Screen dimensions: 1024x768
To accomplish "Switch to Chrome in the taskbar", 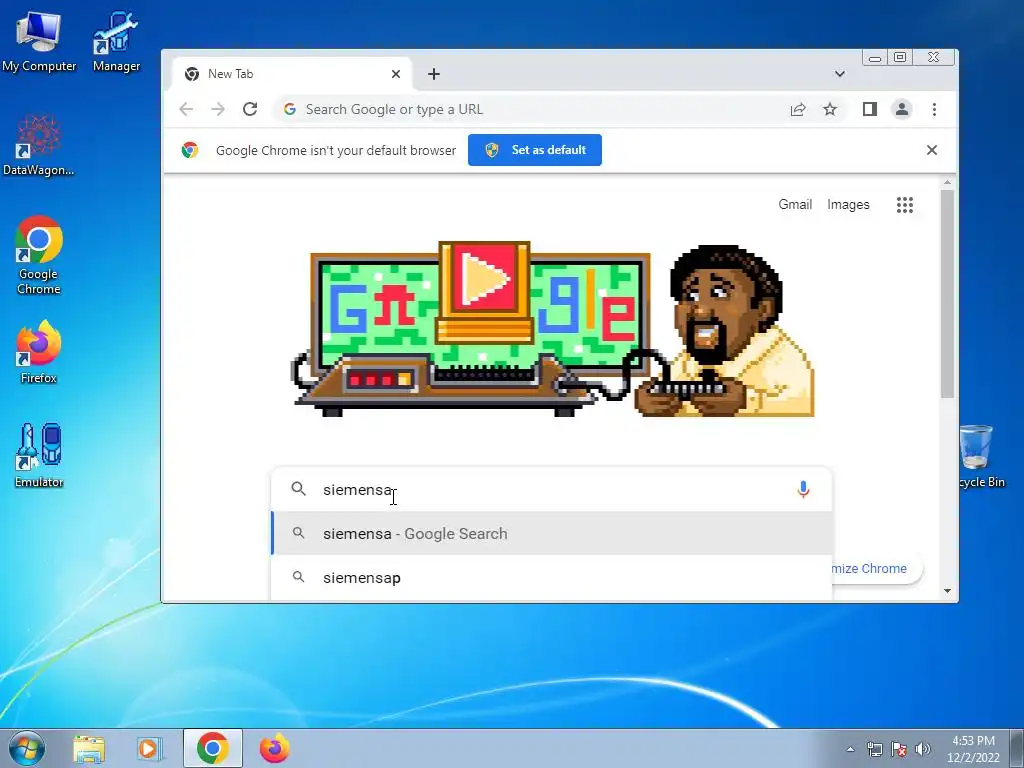I will click(213, 748).
